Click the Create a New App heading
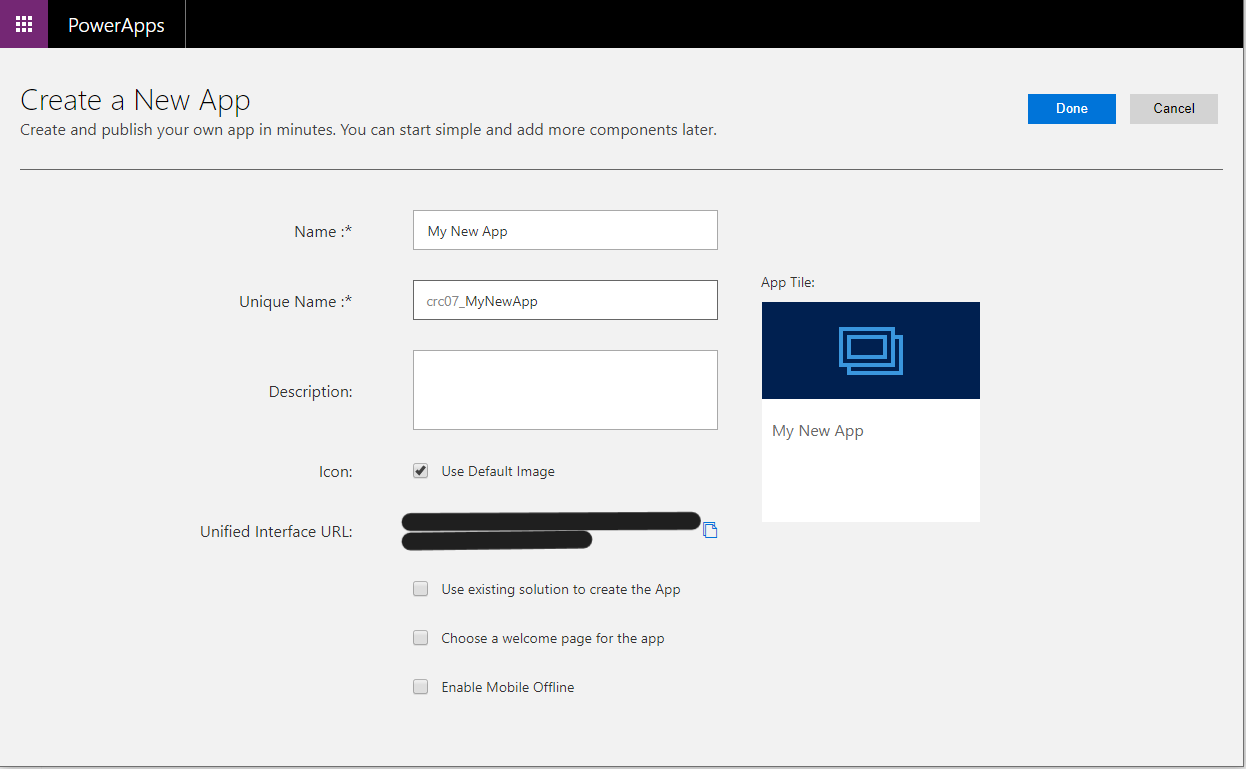 click(135, 100)
